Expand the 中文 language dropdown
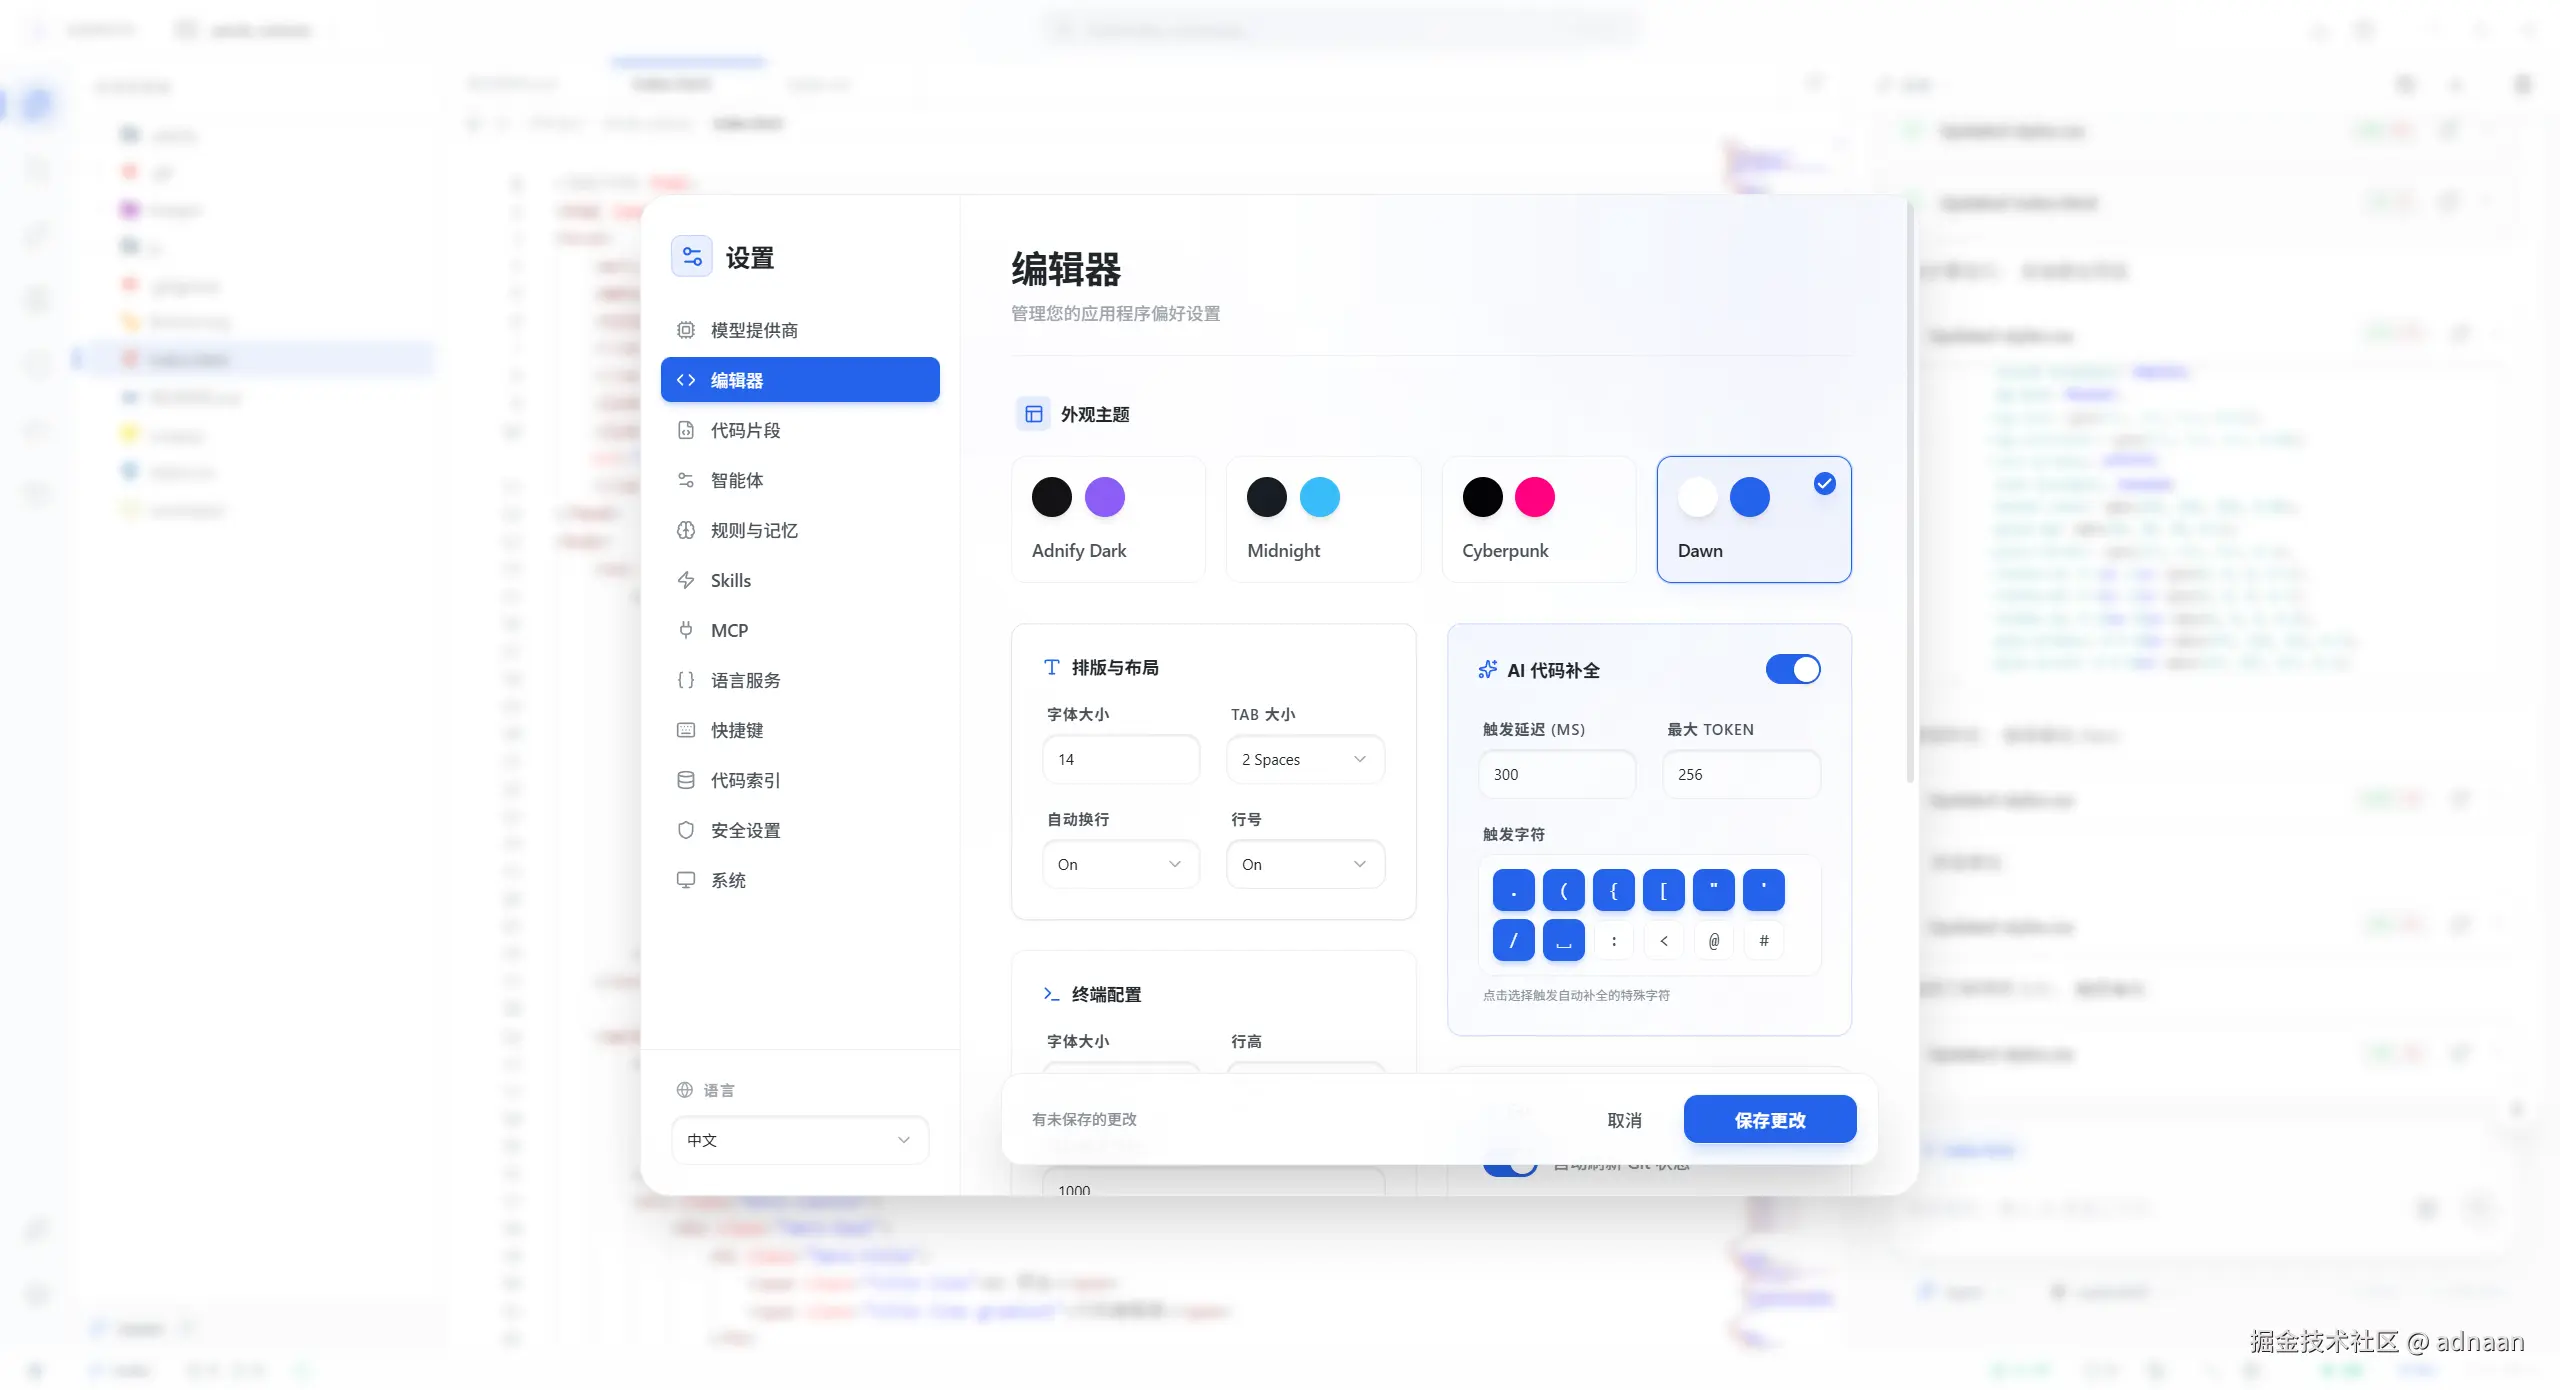2560x1390 pixels. pyautogui.click(x=799, y=1140)
